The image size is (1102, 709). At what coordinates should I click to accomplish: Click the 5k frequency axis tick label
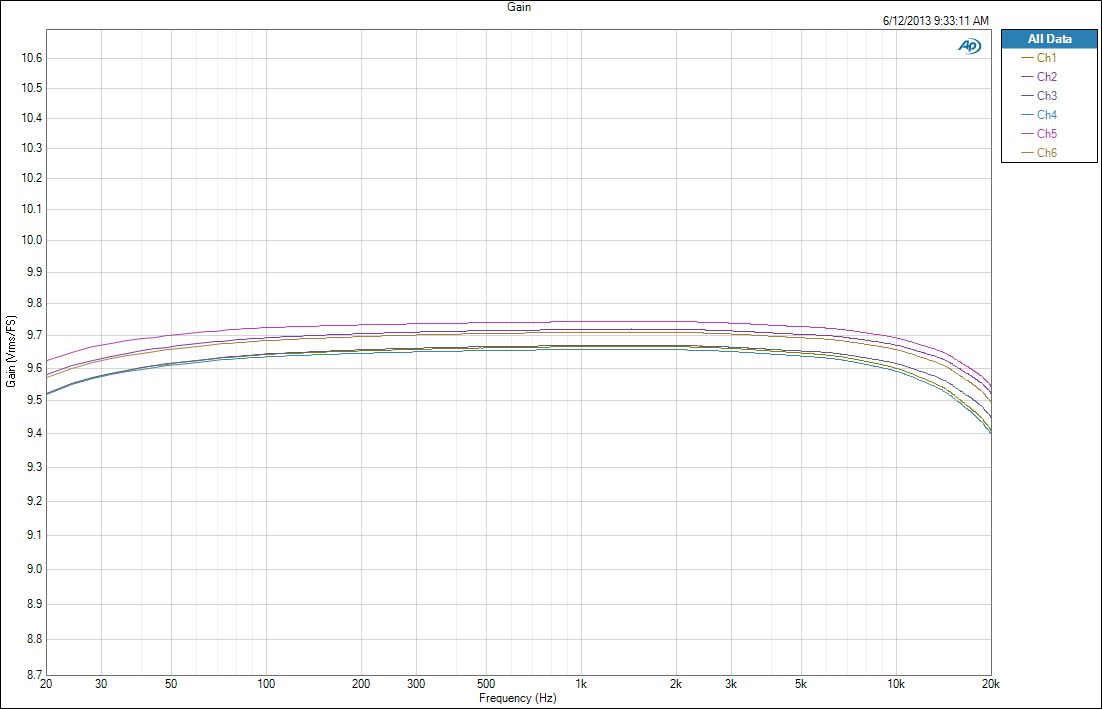coord(800,684)
